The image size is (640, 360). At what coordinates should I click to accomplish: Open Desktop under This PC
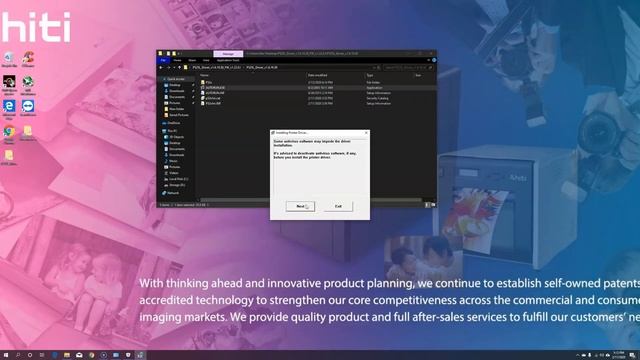175,143
